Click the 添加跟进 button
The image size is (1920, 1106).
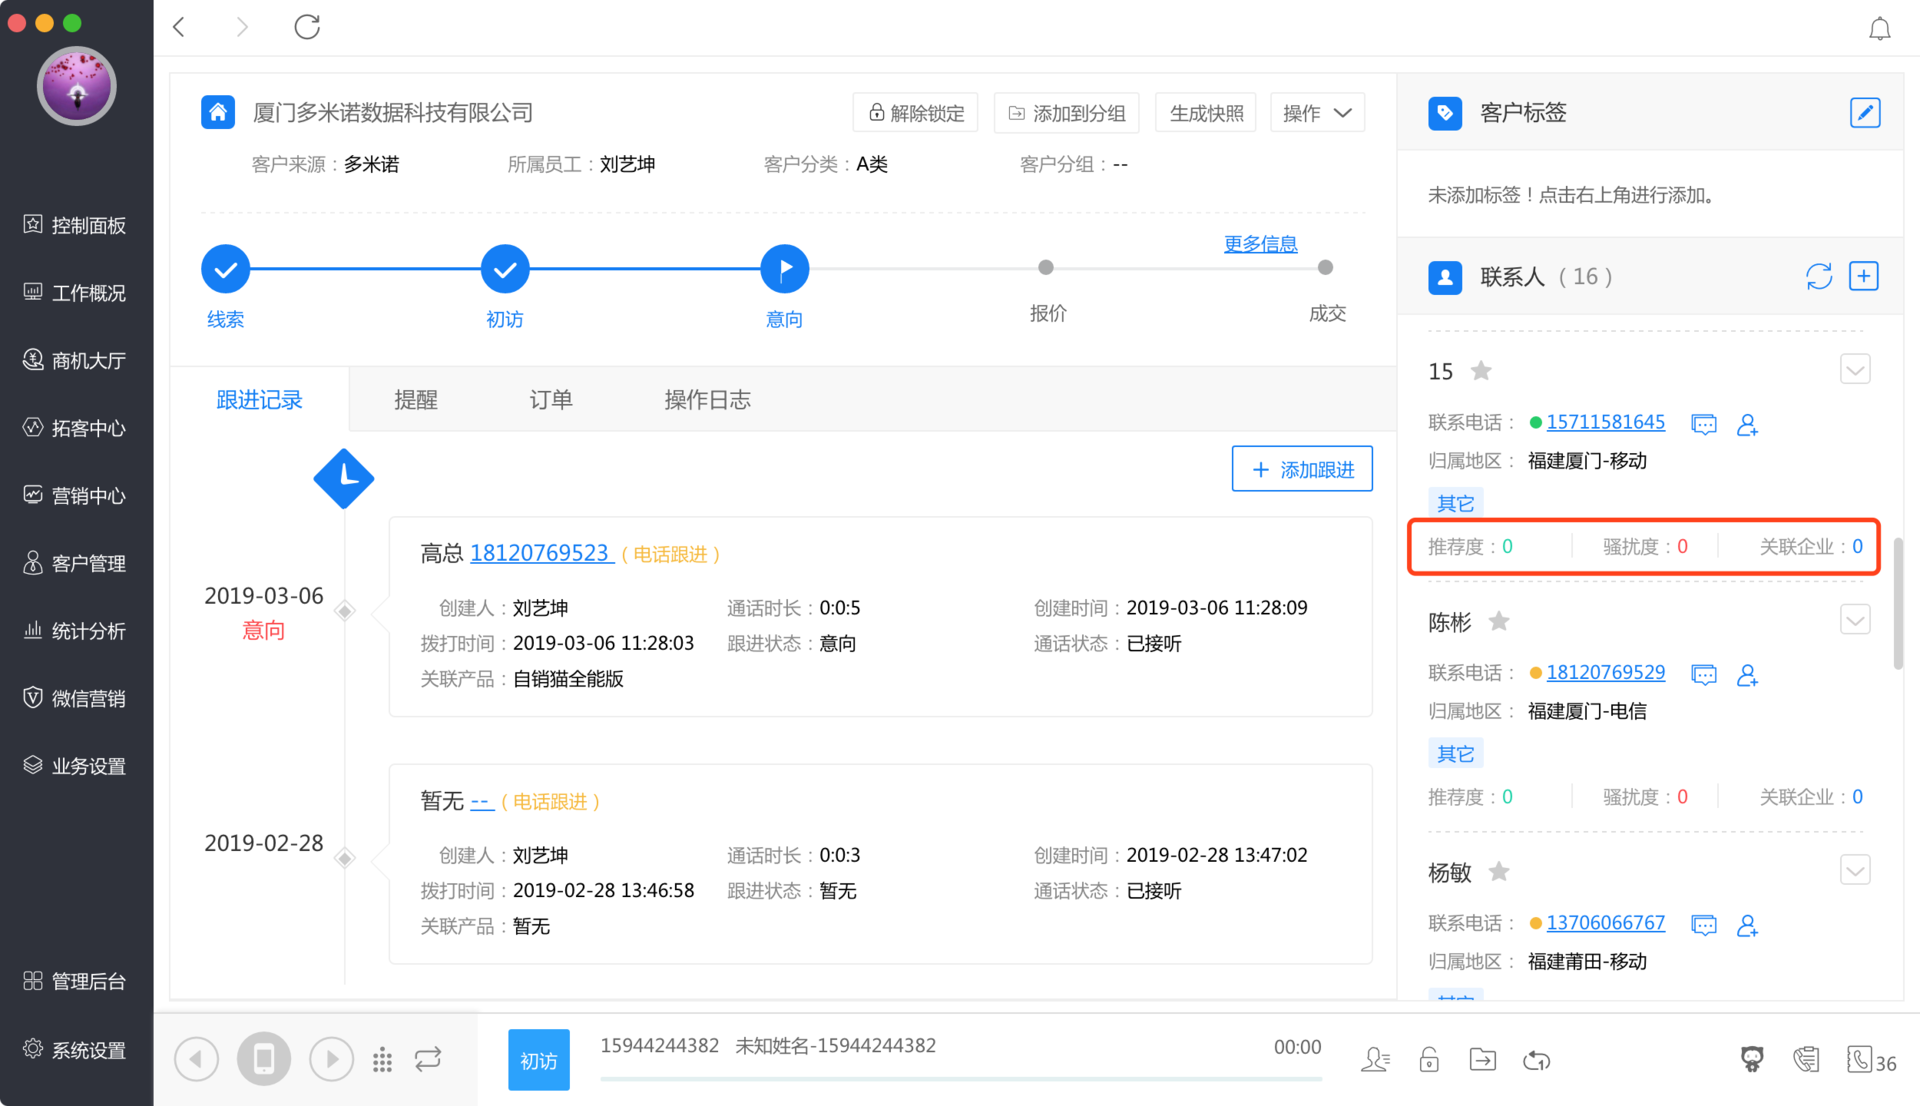coord(1302,469)
